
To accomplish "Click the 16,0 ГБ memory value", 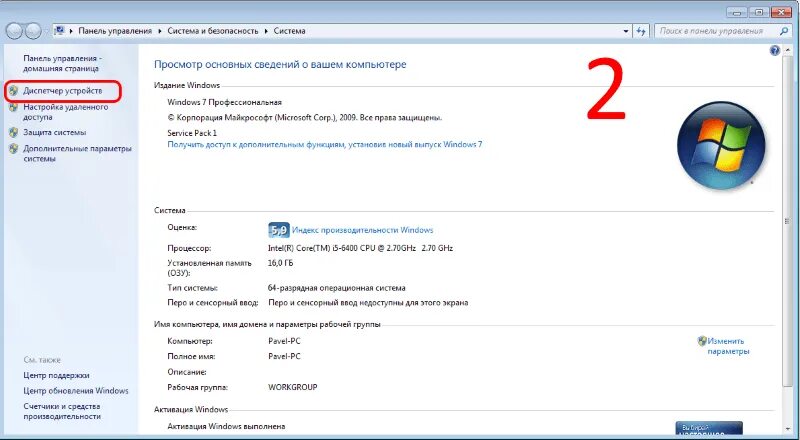I will click(x=280, y=263).
